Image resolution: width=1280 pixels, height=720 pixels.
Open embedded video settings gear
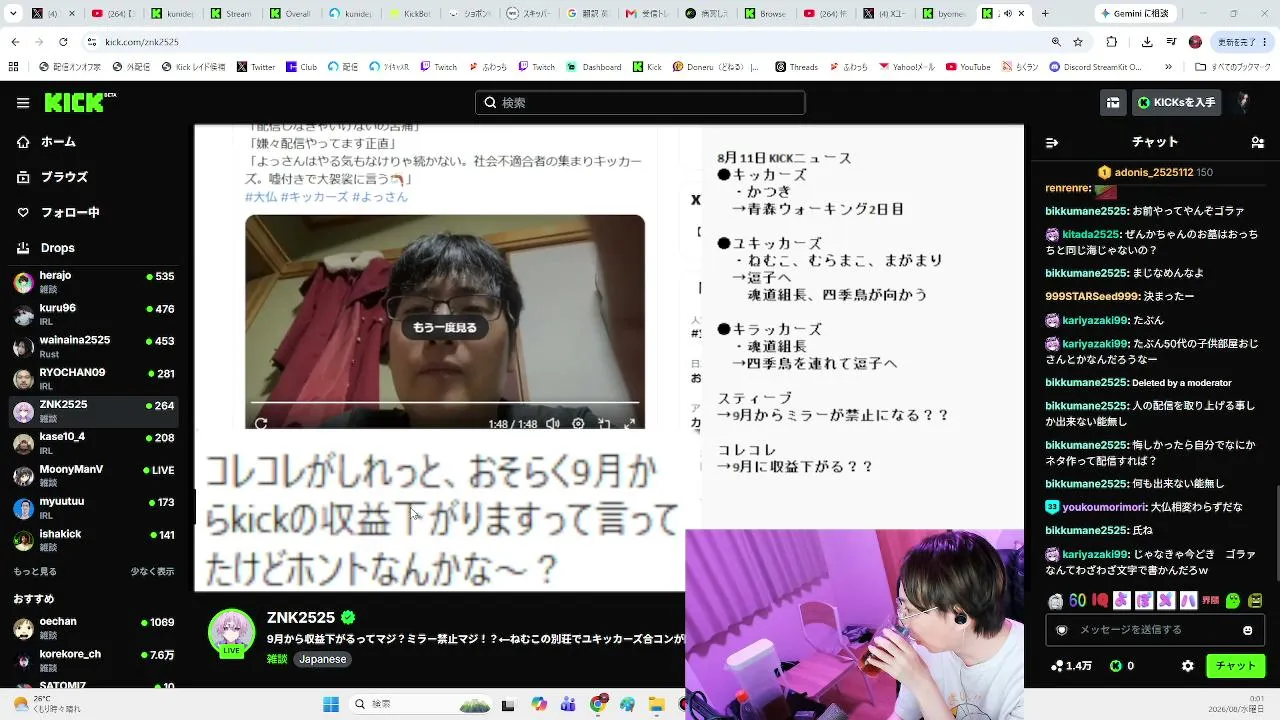tap(578, 424)
